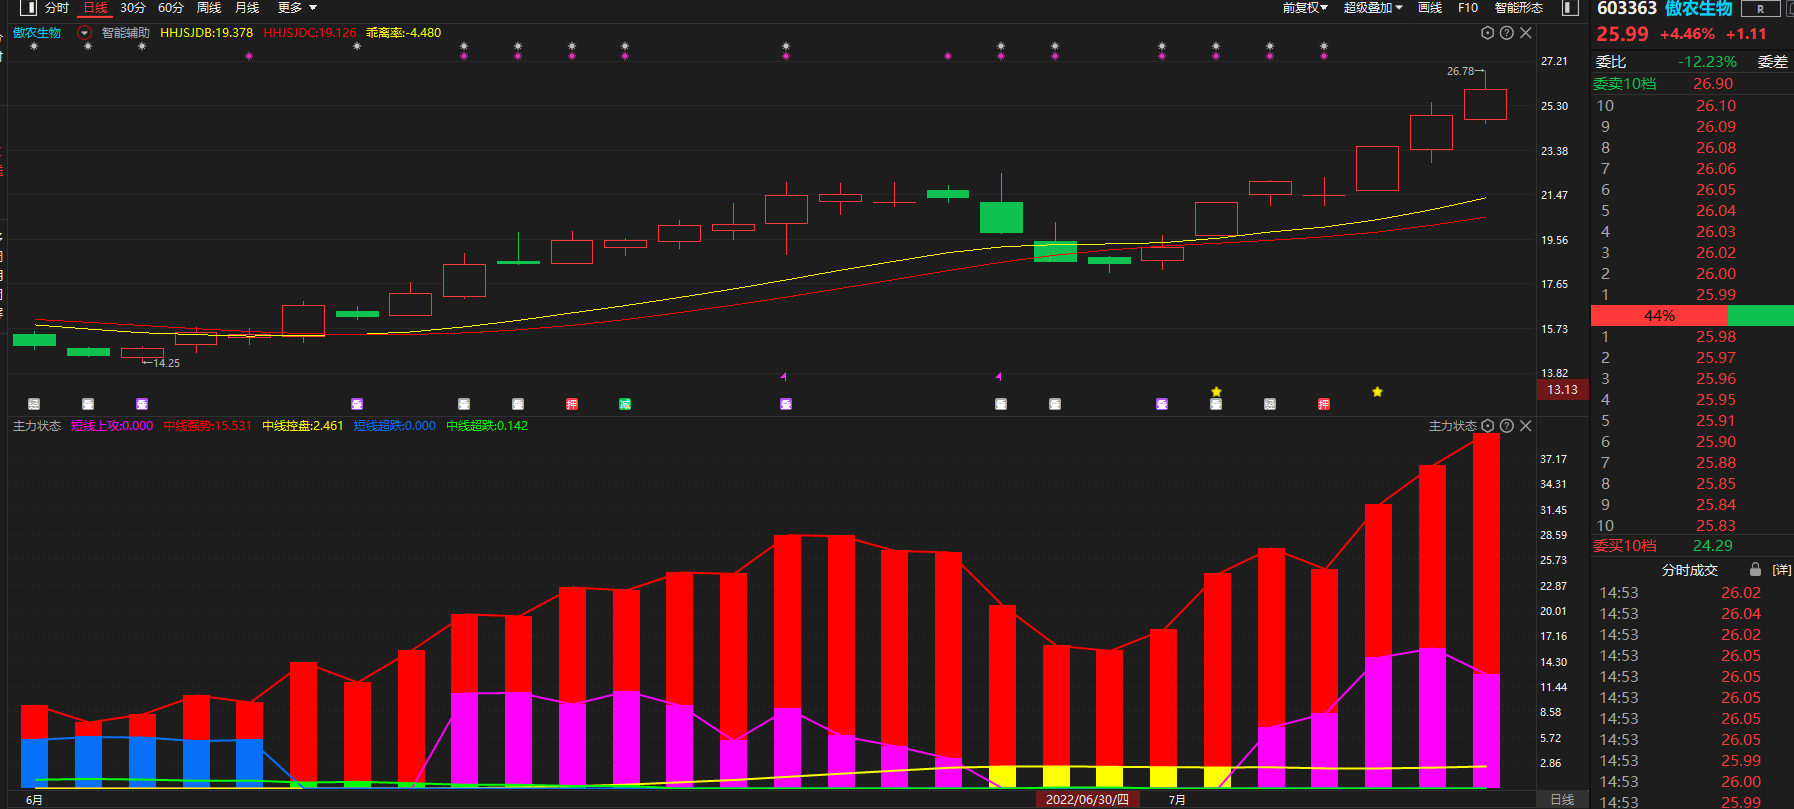1794x809 pixels.
Task: Expand the 更多 period dropdown
Action: [297, 8]
